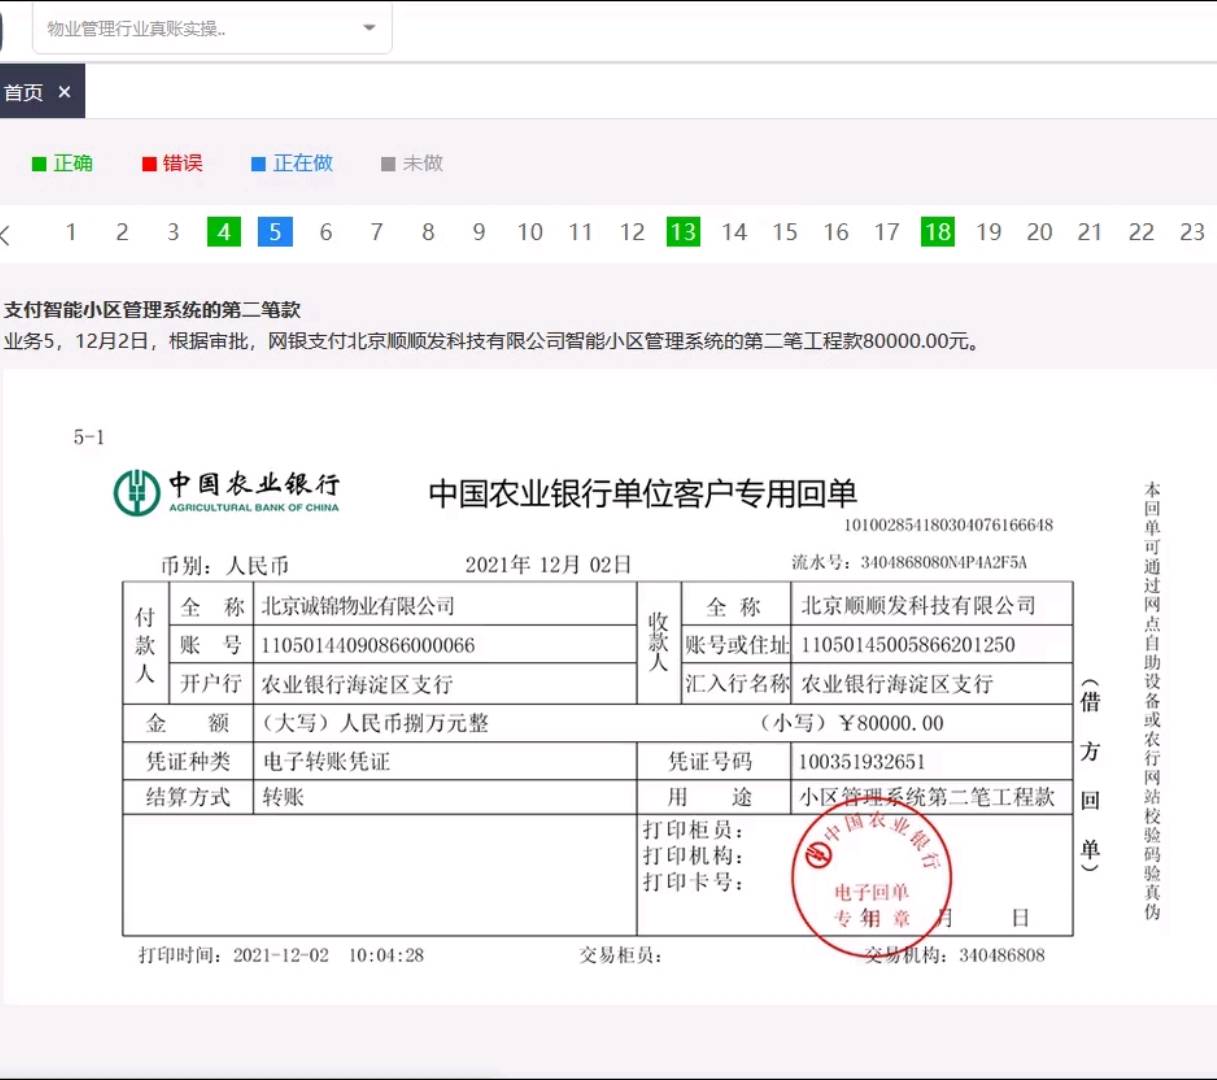Click settlement method value 转账
The image size is (1217, 1080).
283,797
